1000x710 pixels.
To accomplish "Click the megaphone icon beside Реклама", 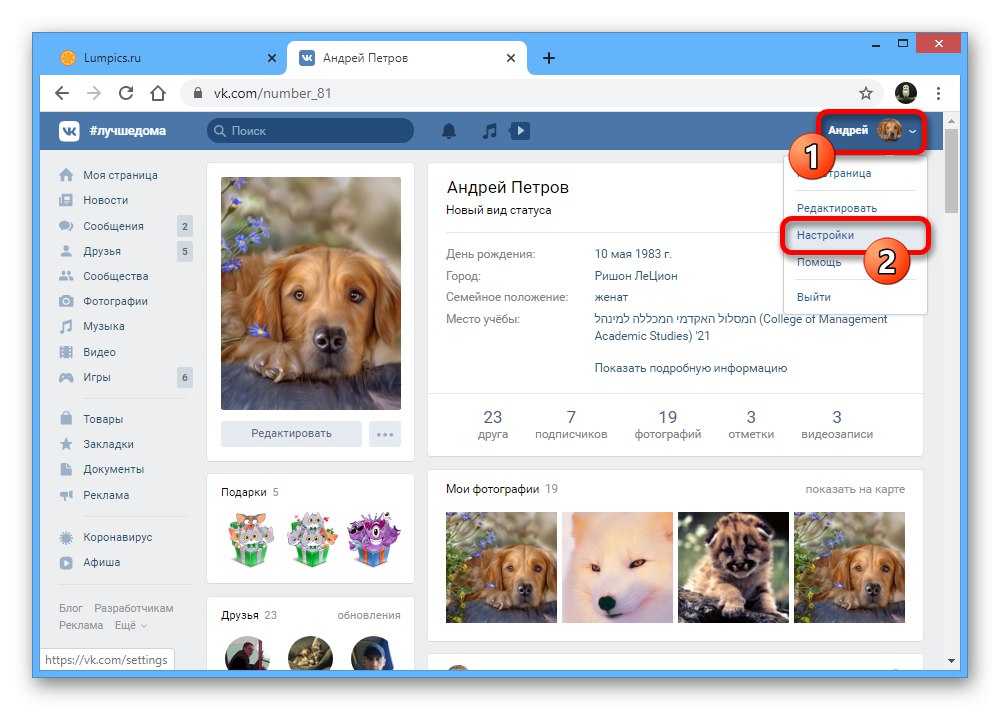I will [66, 495].
